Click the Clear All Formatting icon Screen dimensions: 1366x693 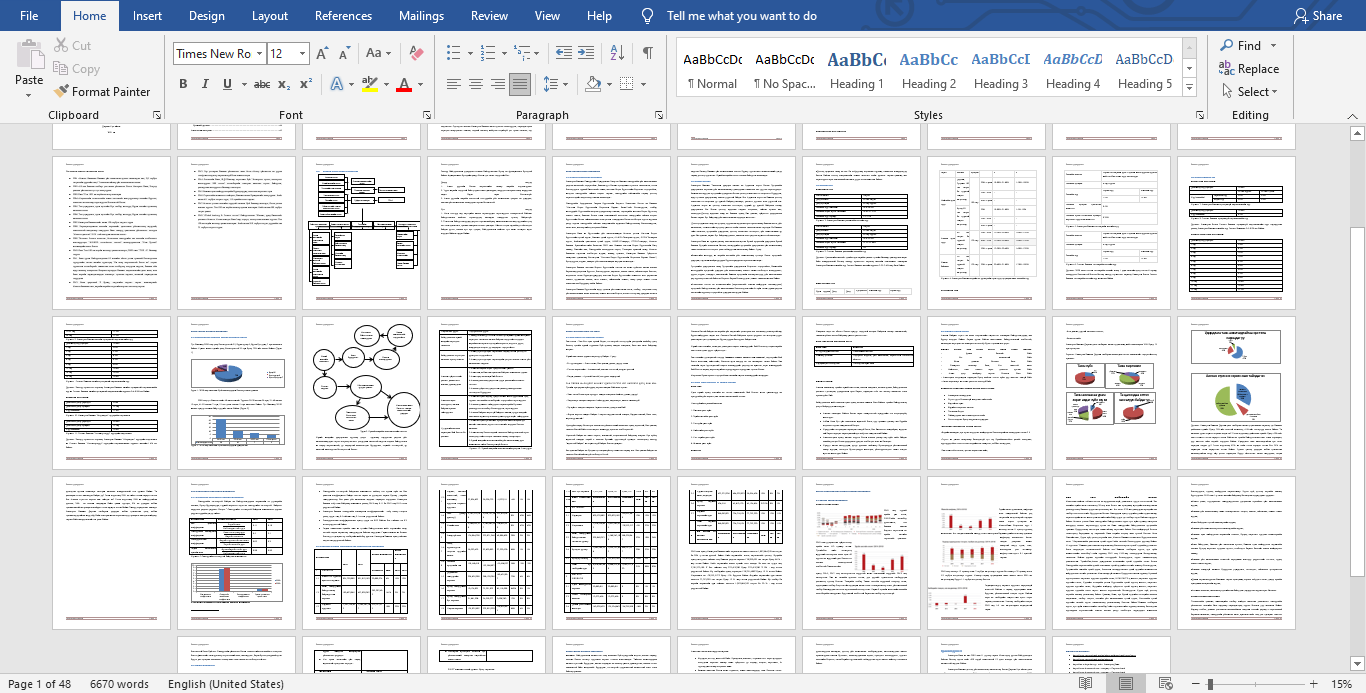[417, 53]
